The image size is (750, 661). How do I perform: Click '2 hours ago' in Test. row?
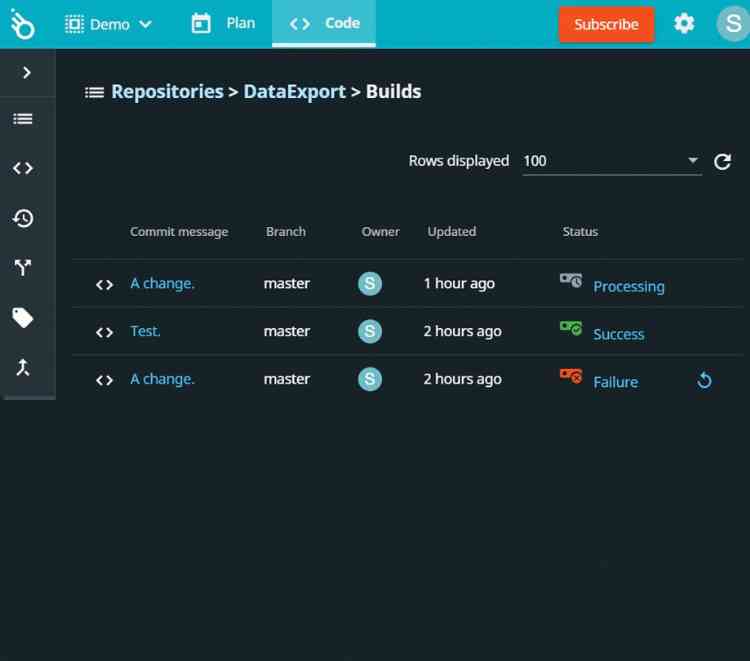pyautogui.click(x=463, y=331)
